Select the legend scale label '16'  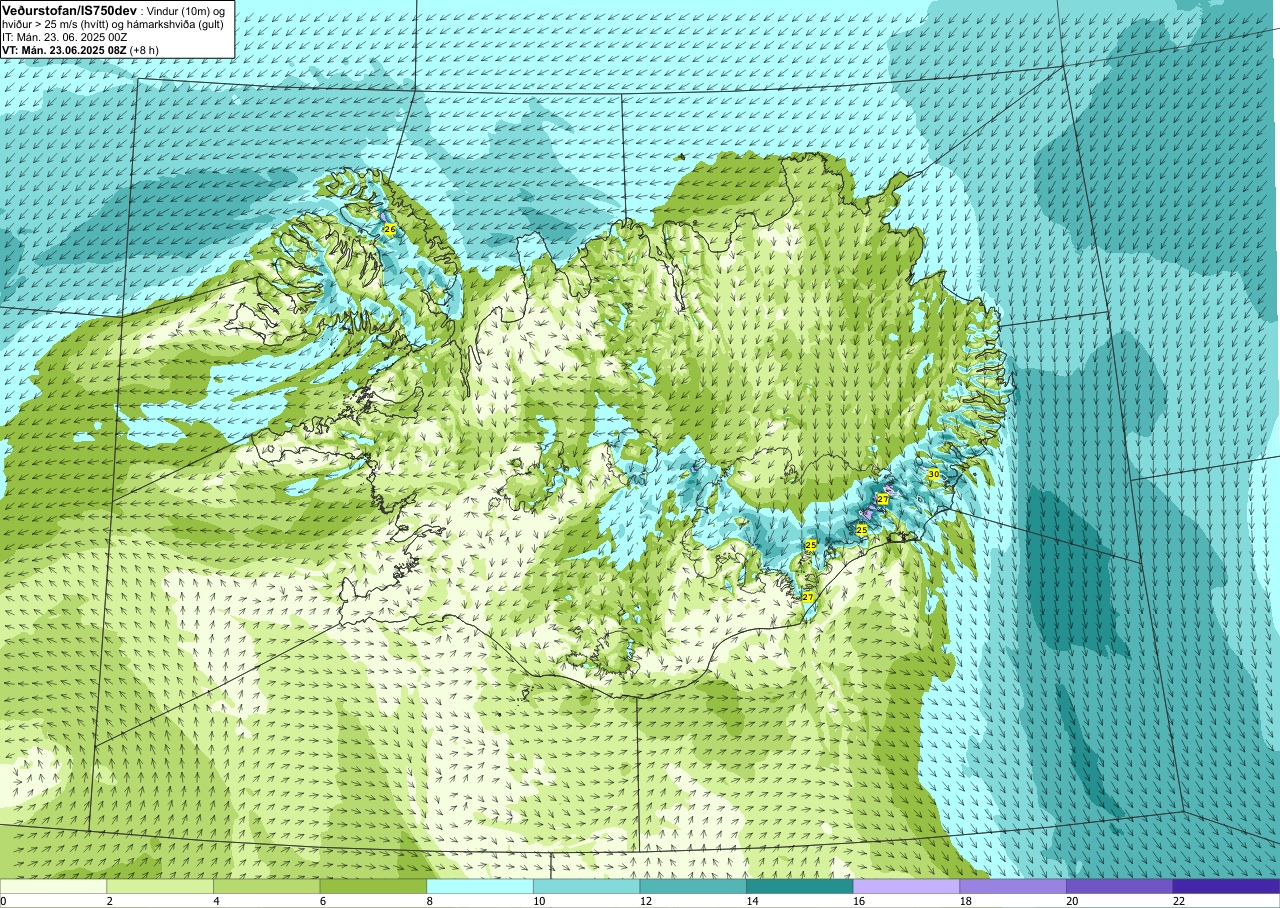coord(858,901)
